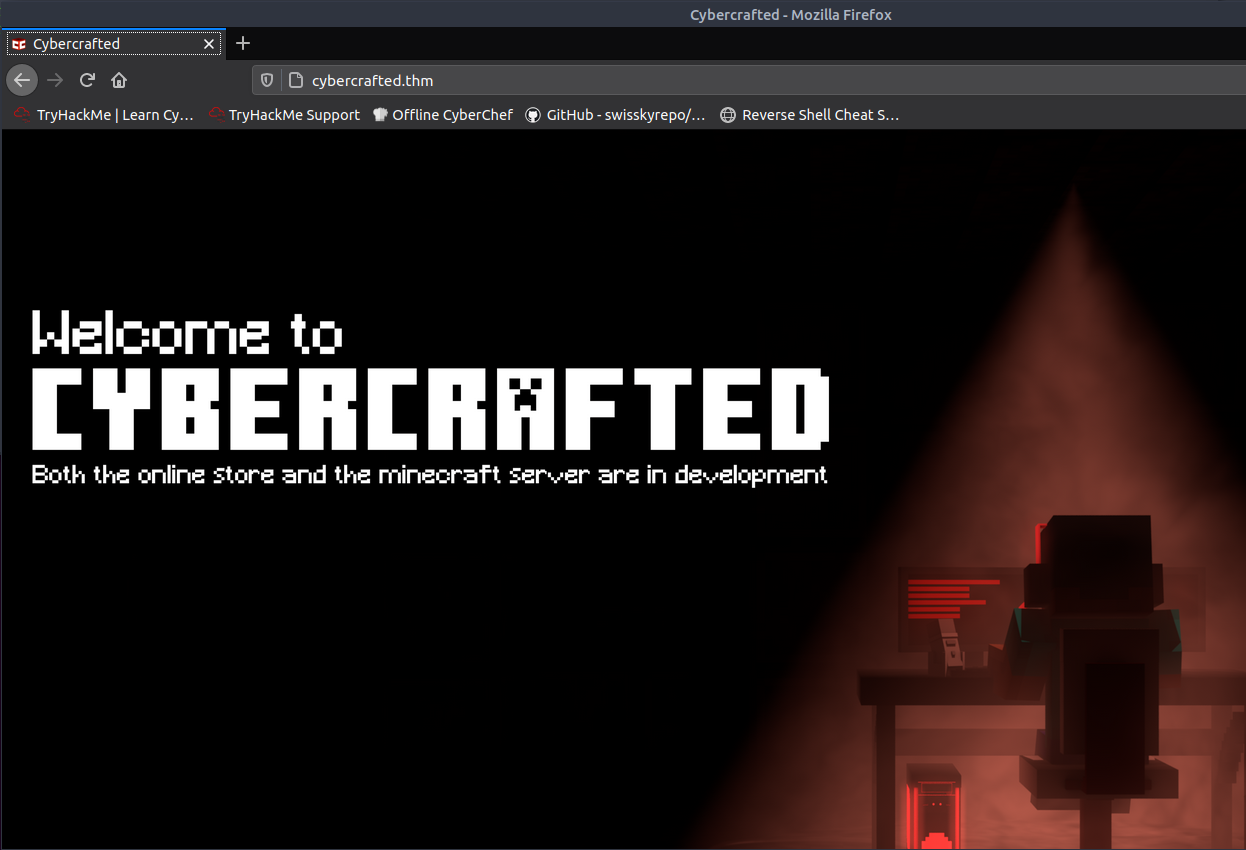Click the "Welcome to" heading text
1246x850 pixels.
tap(187, 333)
